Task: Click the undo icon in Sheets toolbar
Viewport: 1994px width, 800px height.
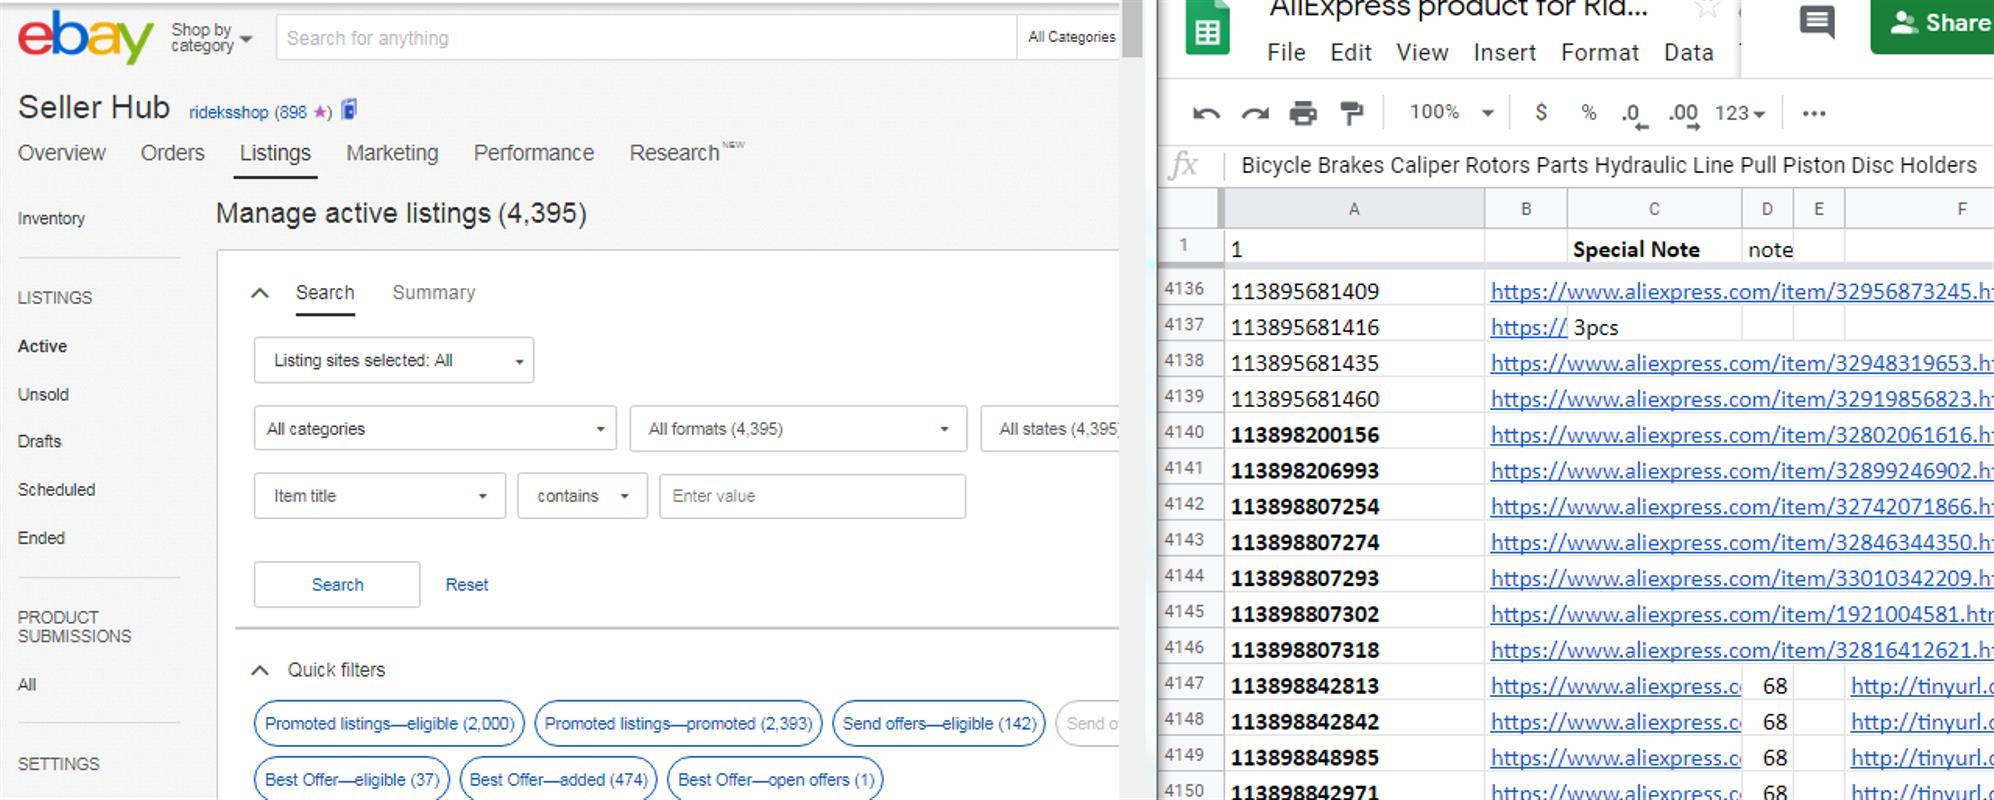Action: tap(1206, 113)
